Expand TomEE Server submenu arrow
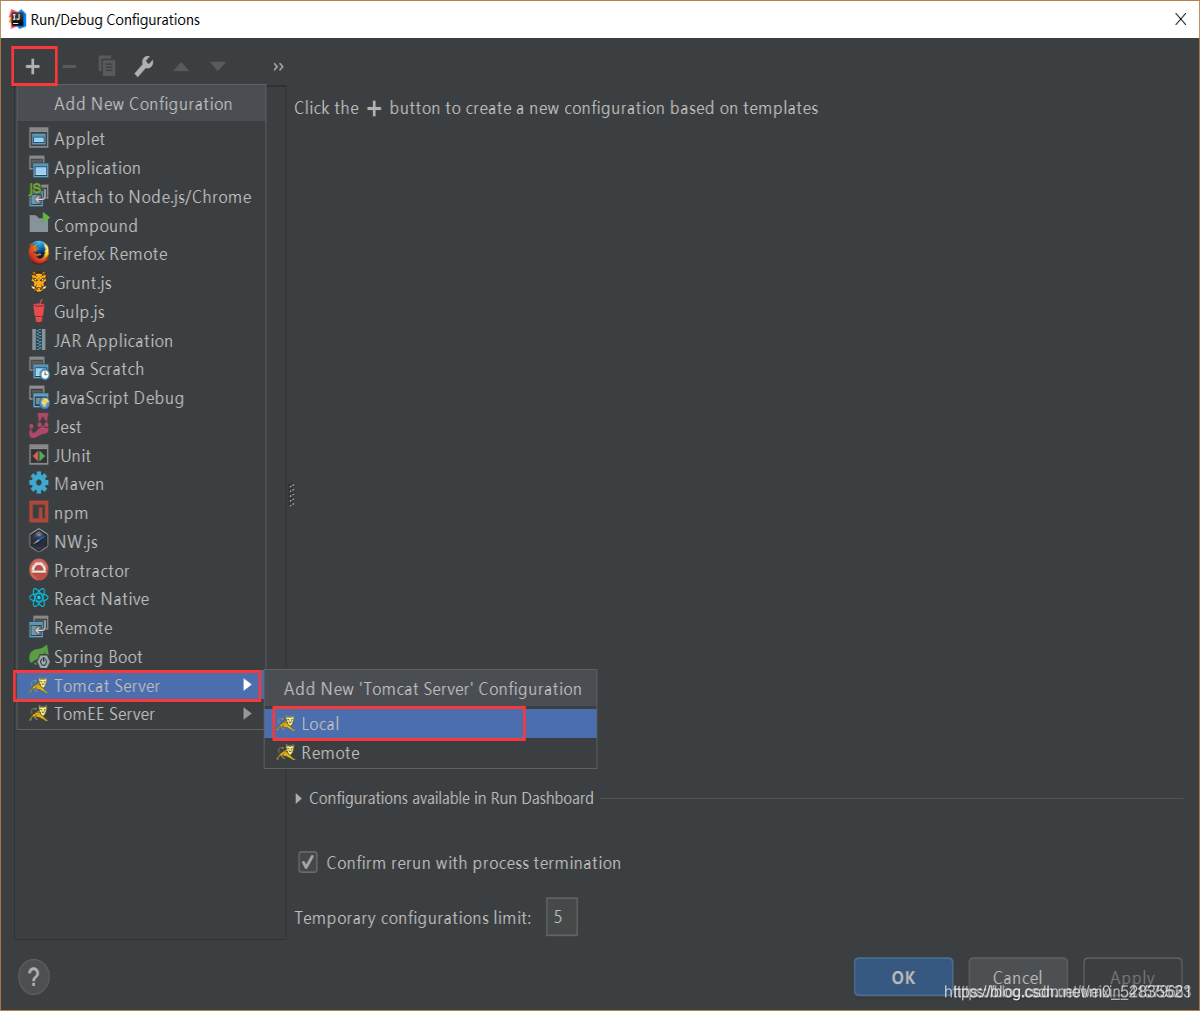This screenshot has width=1200, height=1011. pyautogui.click(x=247, y=714)
